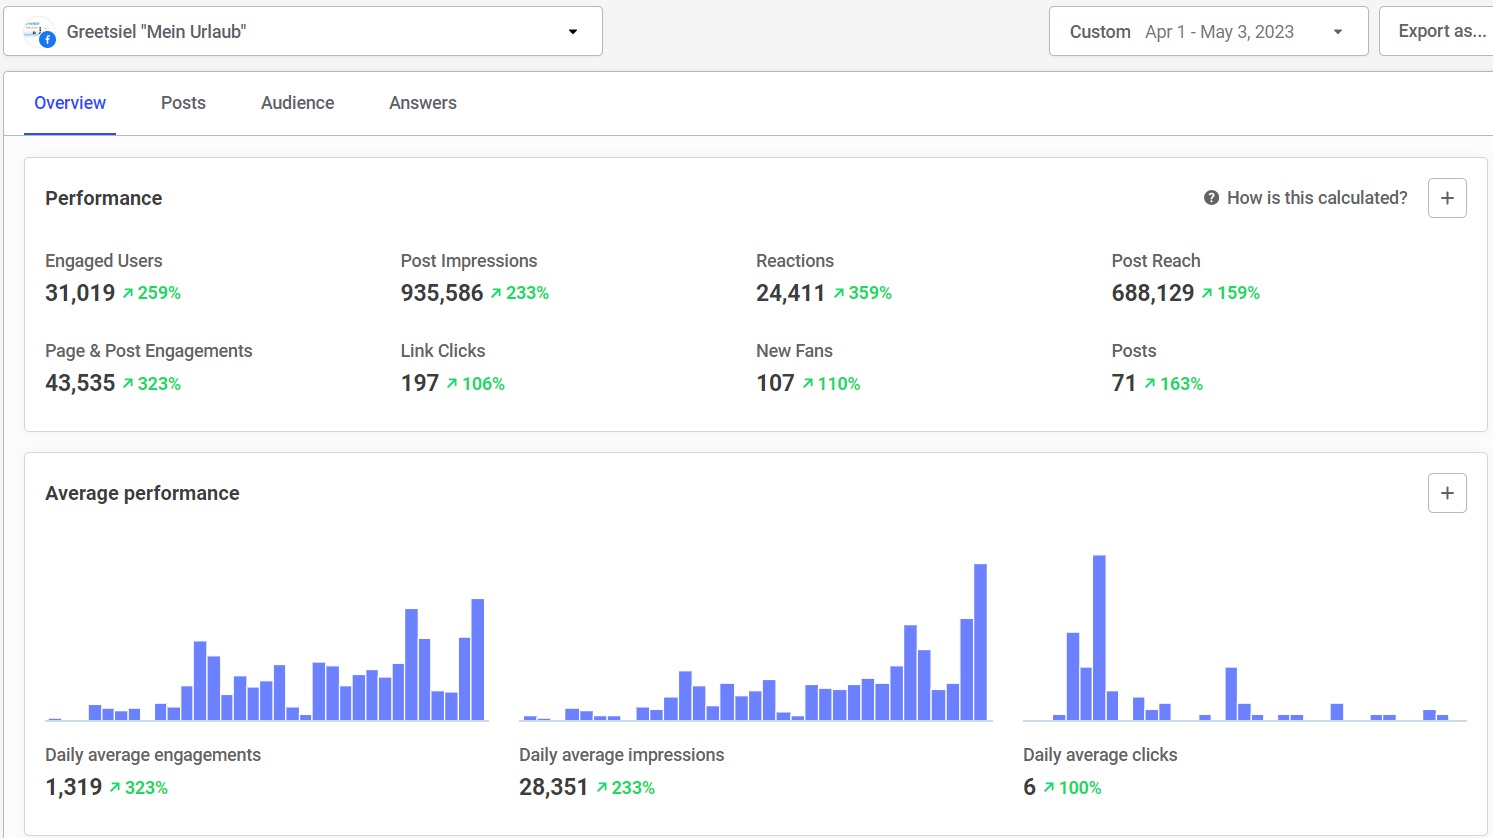Viewport: 1493px width, 838px height.
Task: Click the growth arrow beside New Fans
Action: pos(811,383)
